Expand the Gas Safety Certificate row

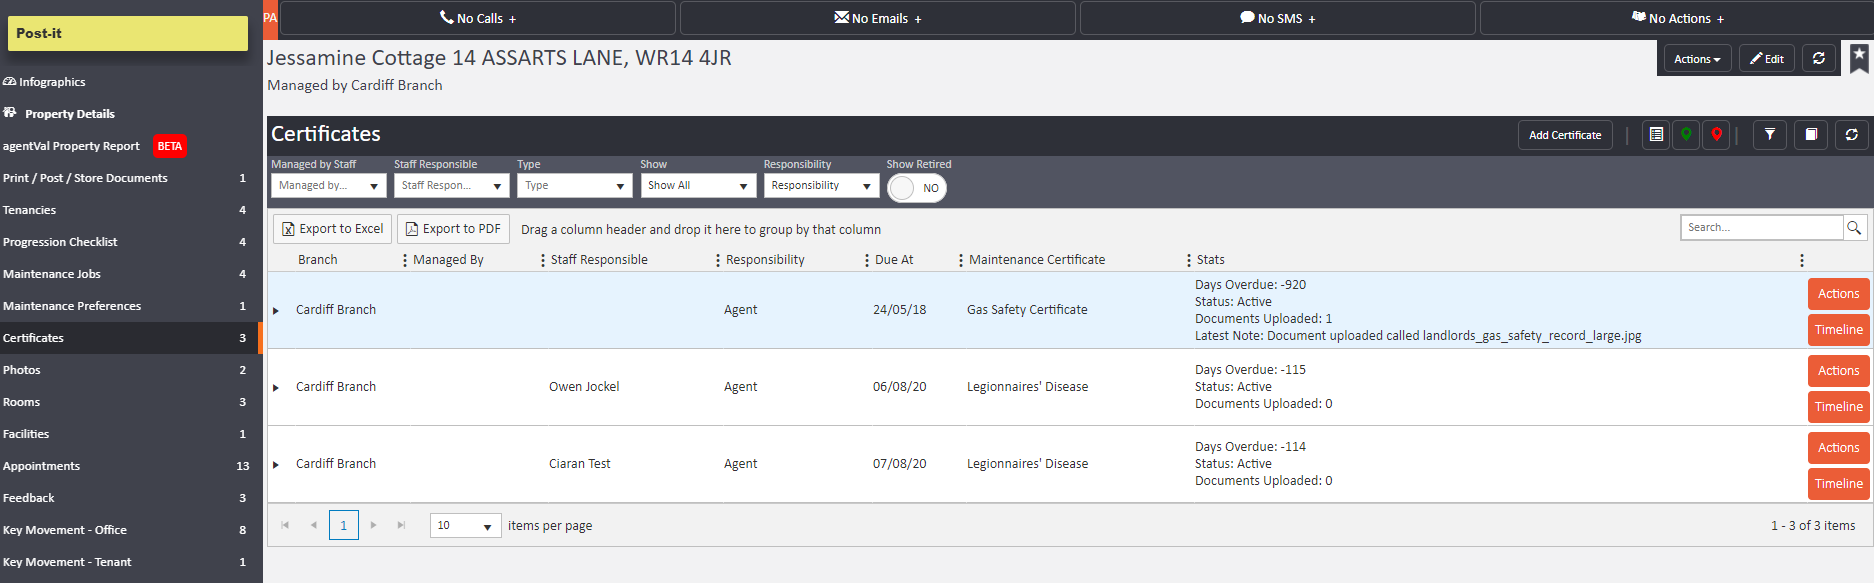(x=276, y=311)
